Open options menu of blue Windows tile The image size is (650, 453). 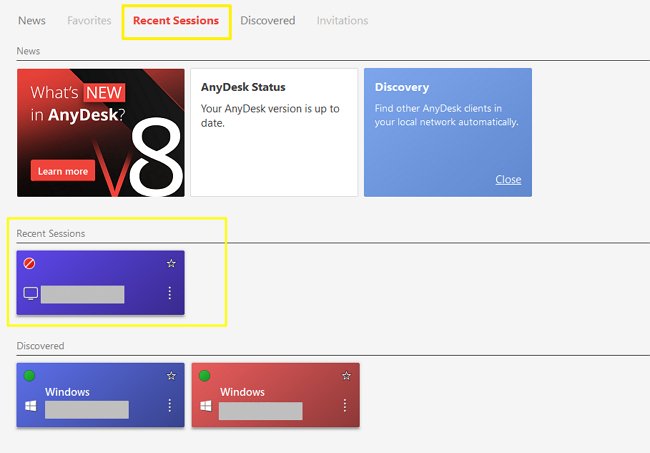[170, 405]
